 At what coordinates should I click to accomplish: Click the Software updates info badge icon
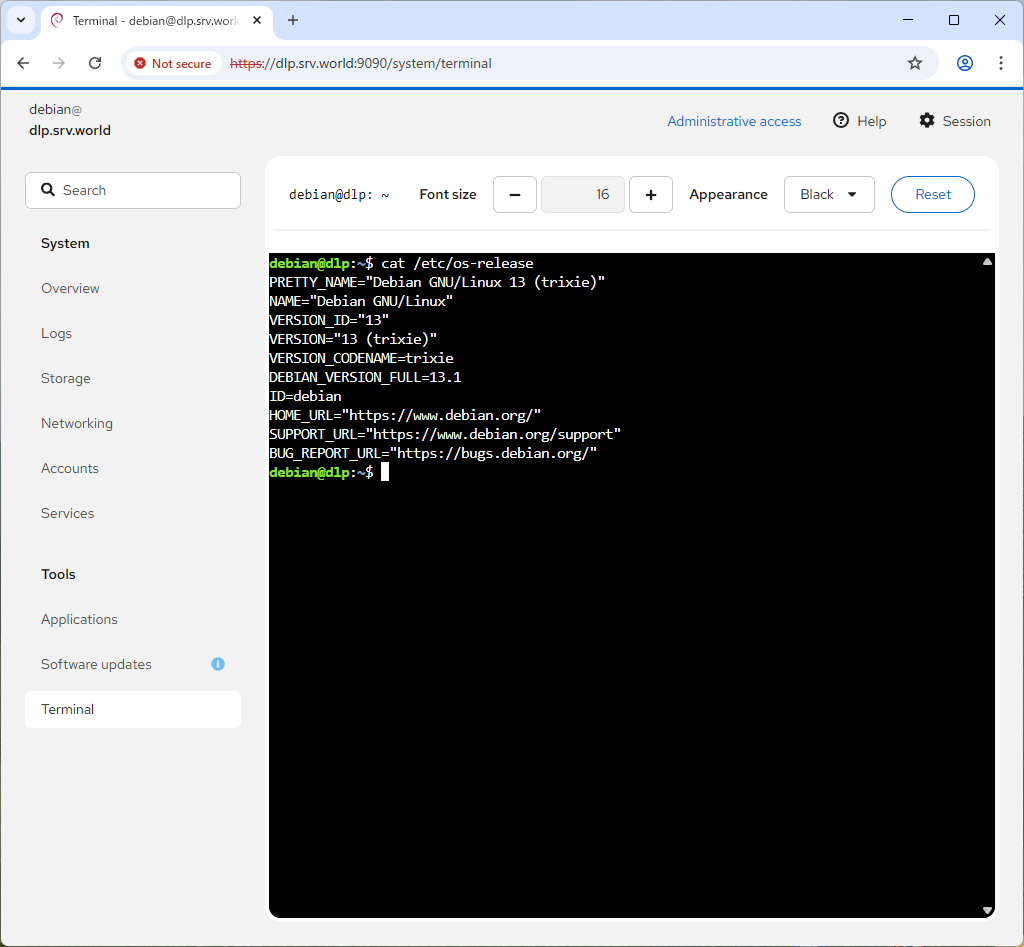(218, 664)
